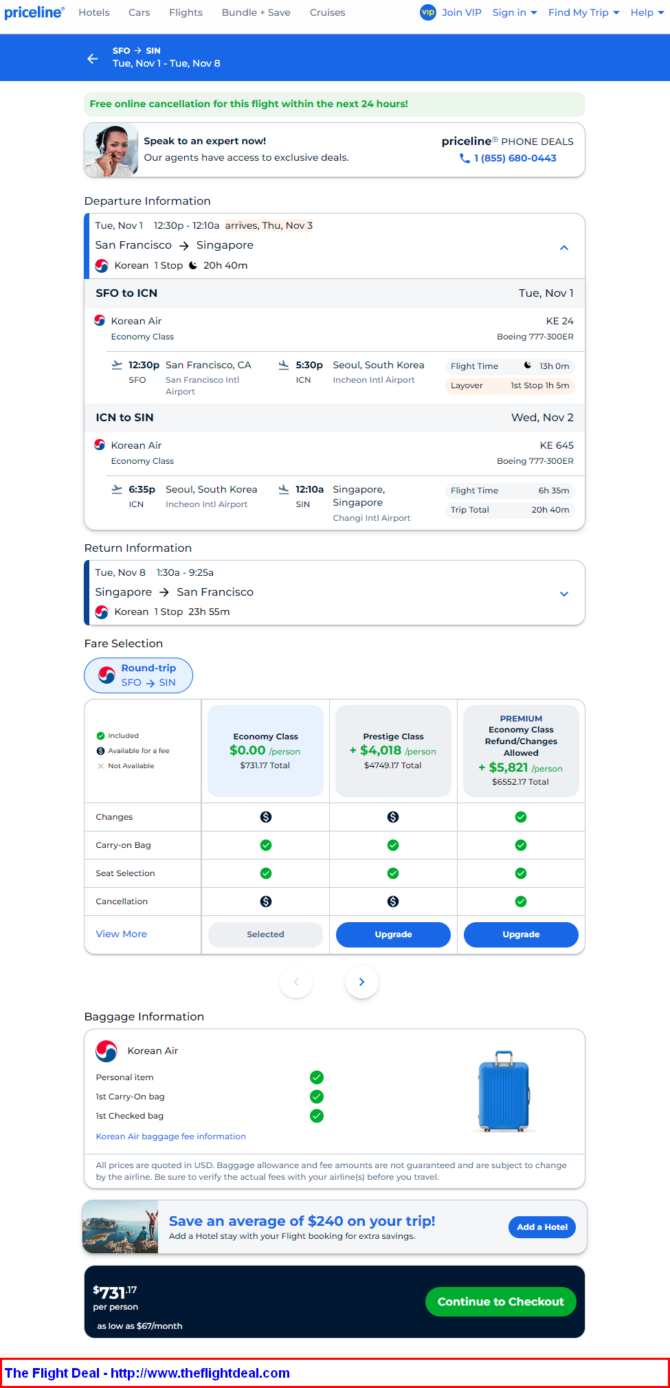670x1388 pixels.
Task: Click the 1st Carry-On bag checkmark
Action: [317, 1096]
